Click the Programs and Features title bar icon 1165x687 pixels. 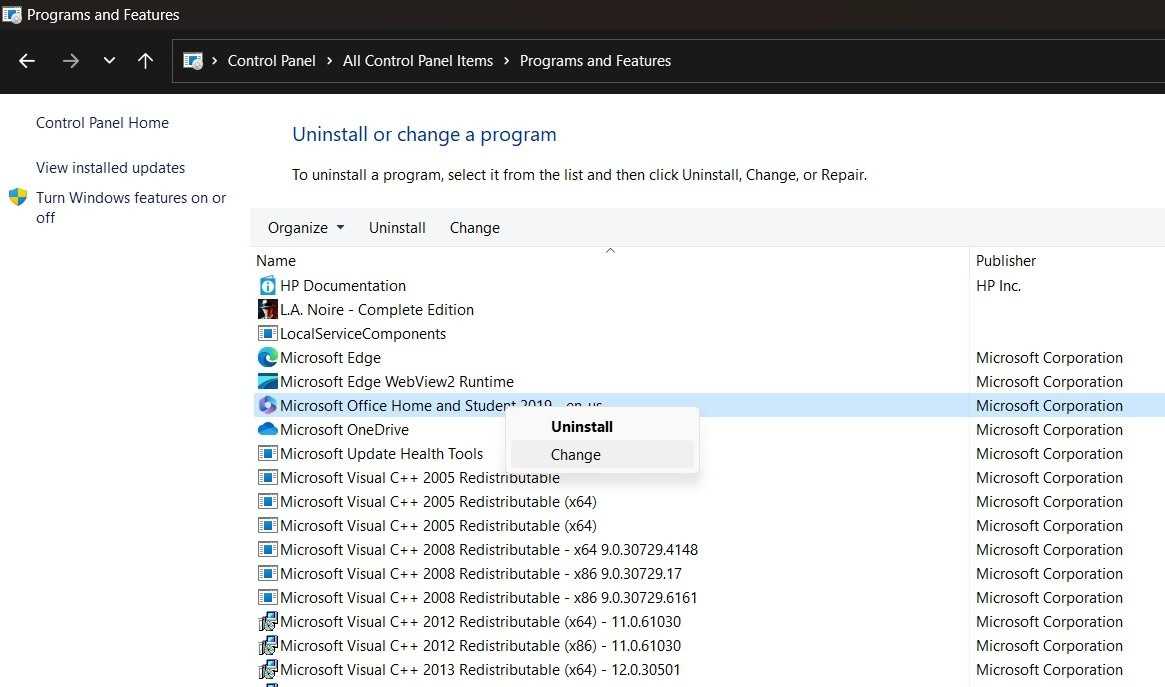pos(12,14)
